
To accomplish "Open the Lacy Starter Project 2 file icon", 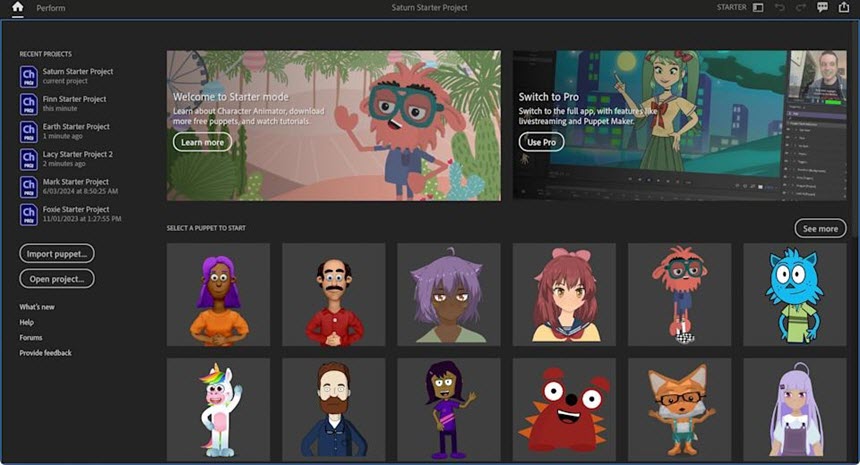I will pyautogui.click(x=29, y=159).
